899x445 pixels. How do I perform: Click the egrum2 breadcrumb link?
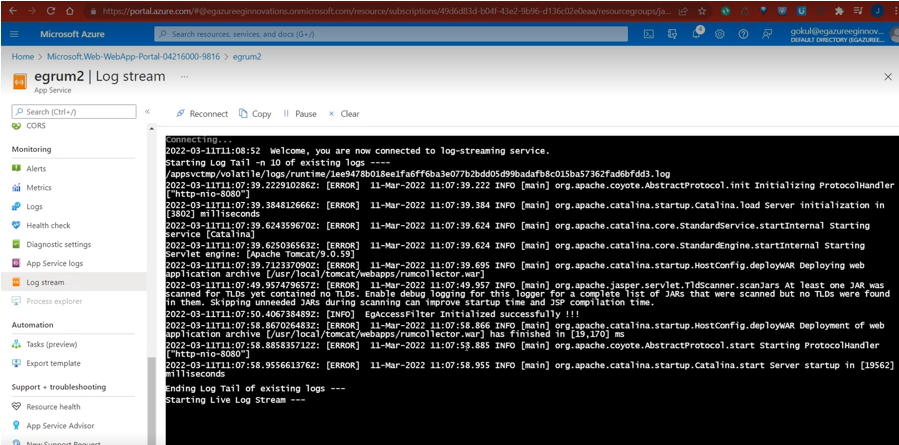tap(247, 57)
